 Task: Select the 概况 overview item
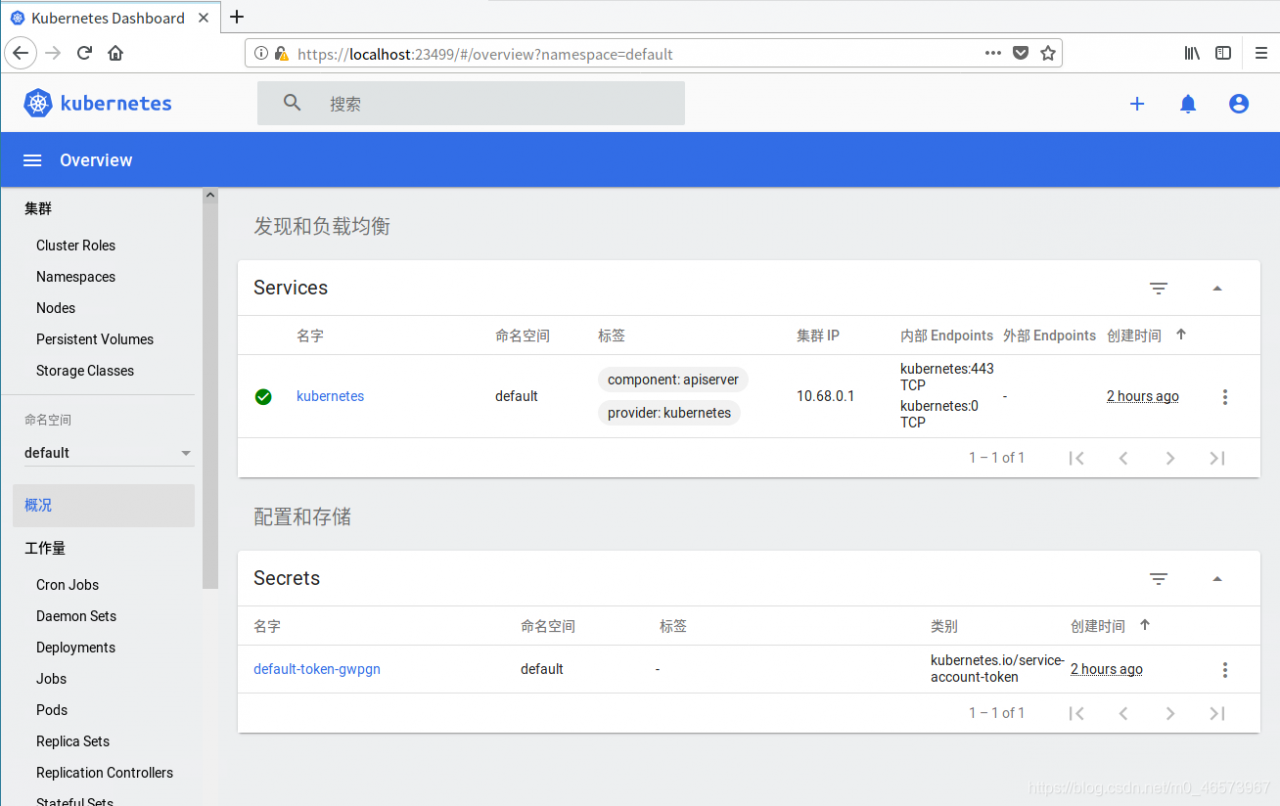click(x=104, y=506)
